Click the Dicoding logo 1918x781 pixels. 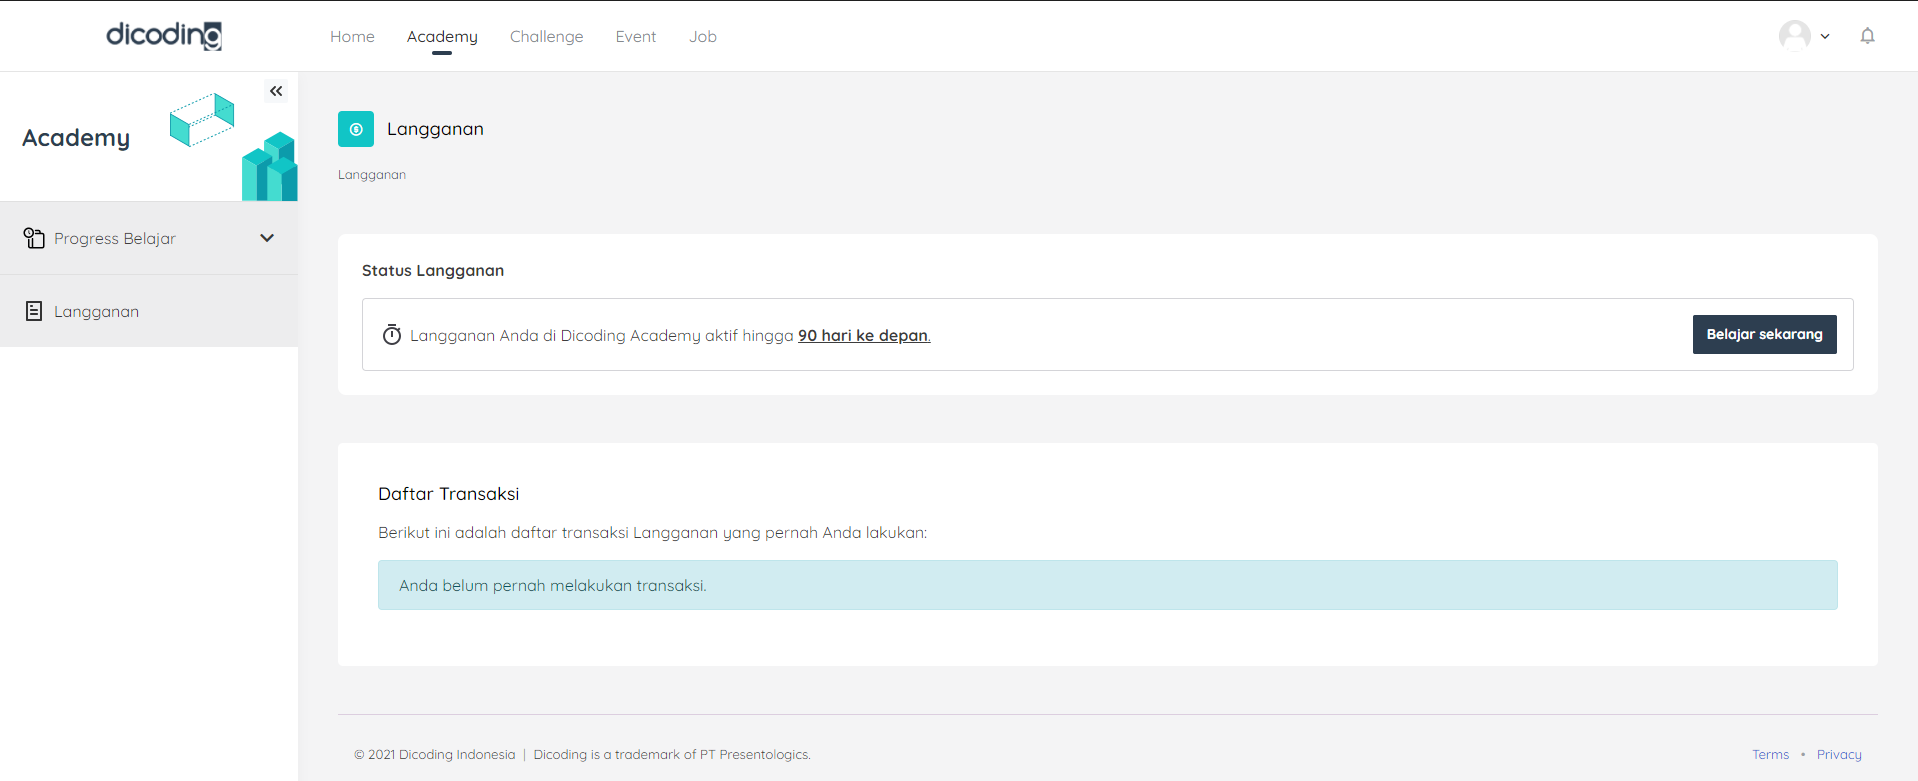pos(164,36)
